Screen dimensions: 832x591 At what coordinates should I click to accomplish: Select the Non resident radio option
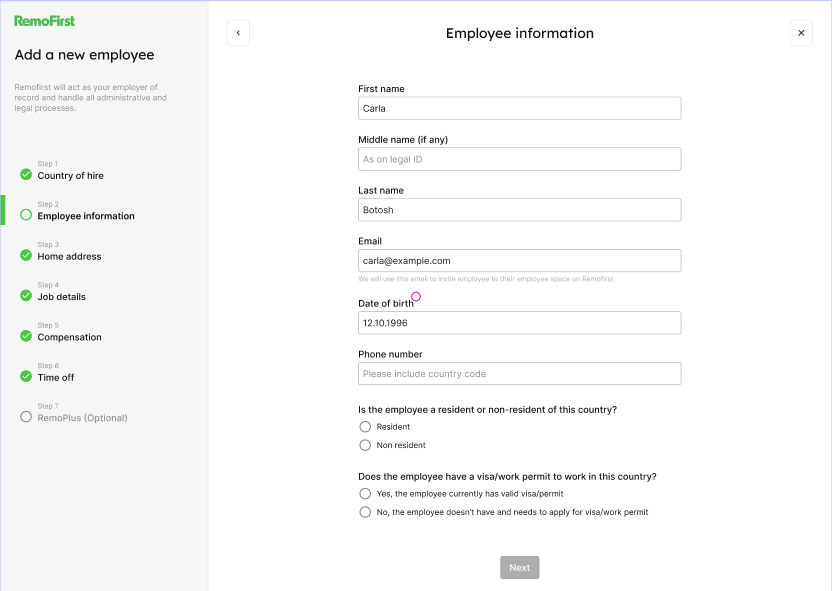[x=365, y=445]
